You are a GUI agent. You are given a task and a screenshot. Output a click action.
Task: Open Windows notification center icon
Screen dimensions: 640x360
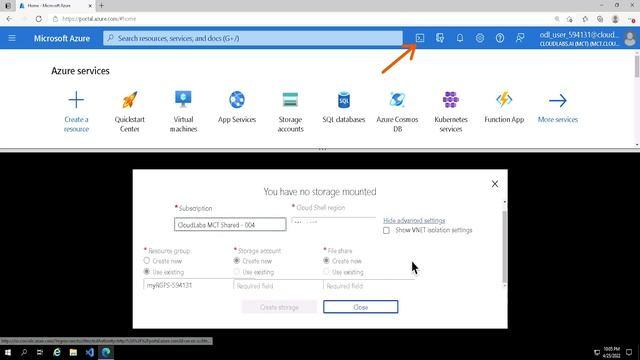(629, 352)
